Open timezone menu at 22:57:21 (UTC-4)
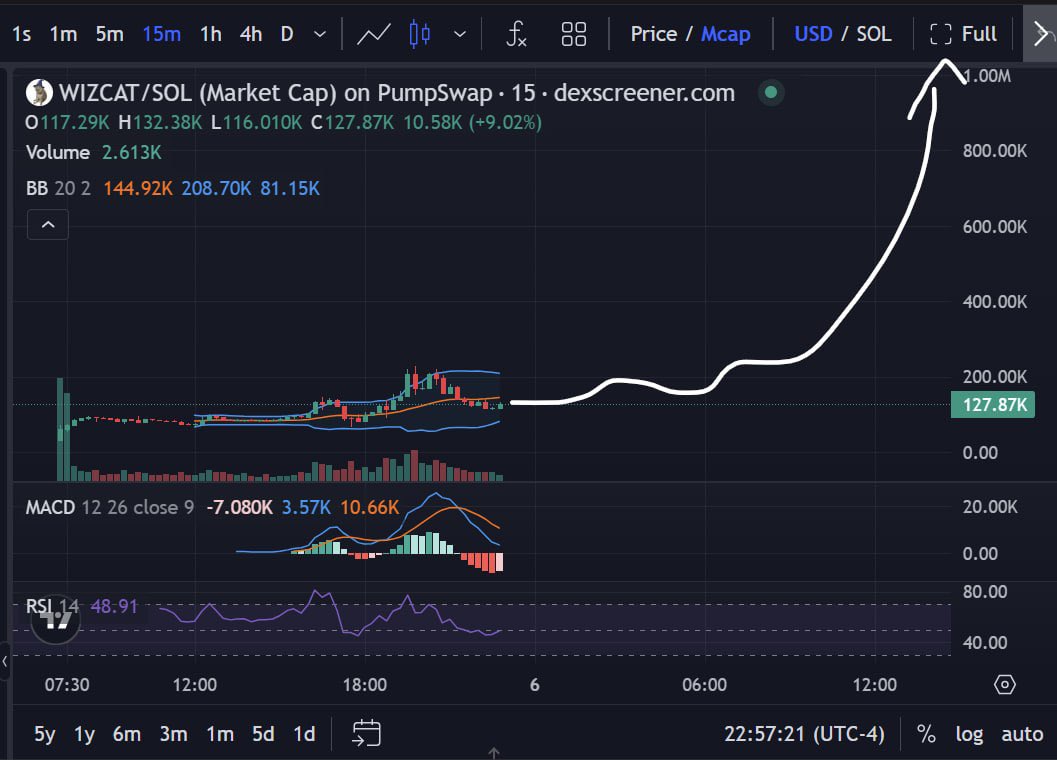 point(804,734)
